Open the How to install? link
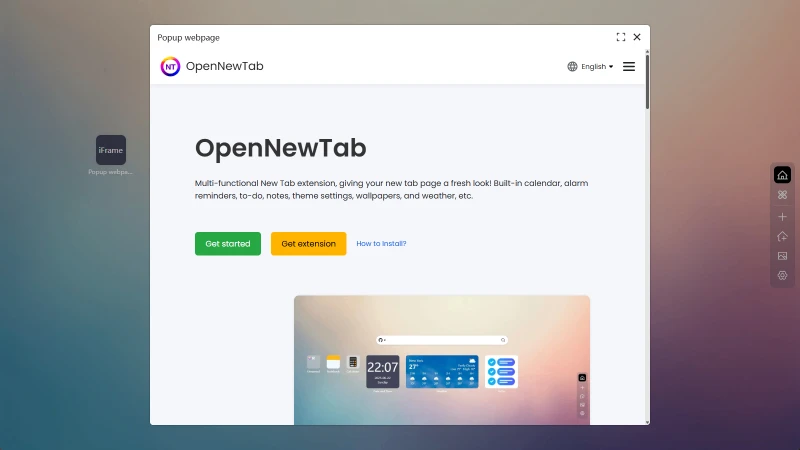The height and width of the screenshot is (450, 800). tap(381, 244)
